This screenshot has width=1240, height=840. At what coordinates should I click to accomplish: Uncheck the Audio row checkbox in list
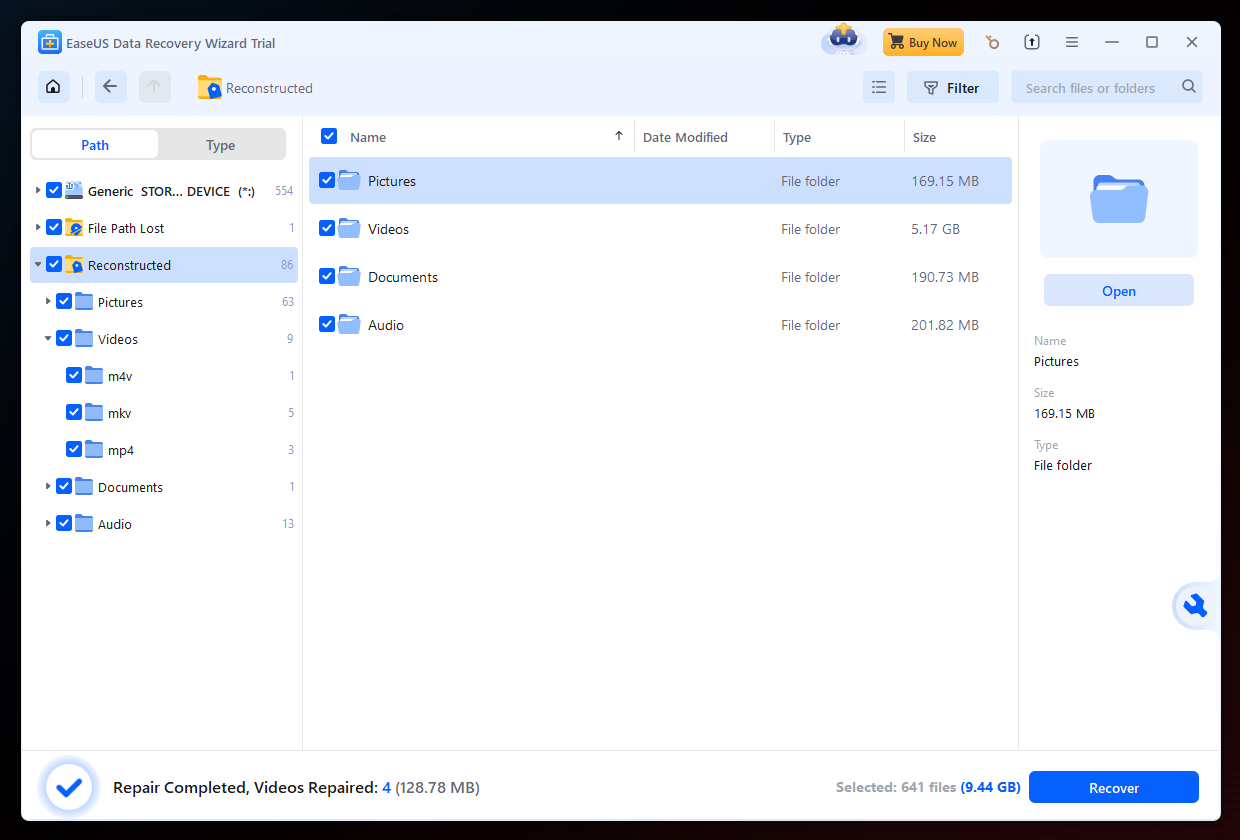click(327, 324)
